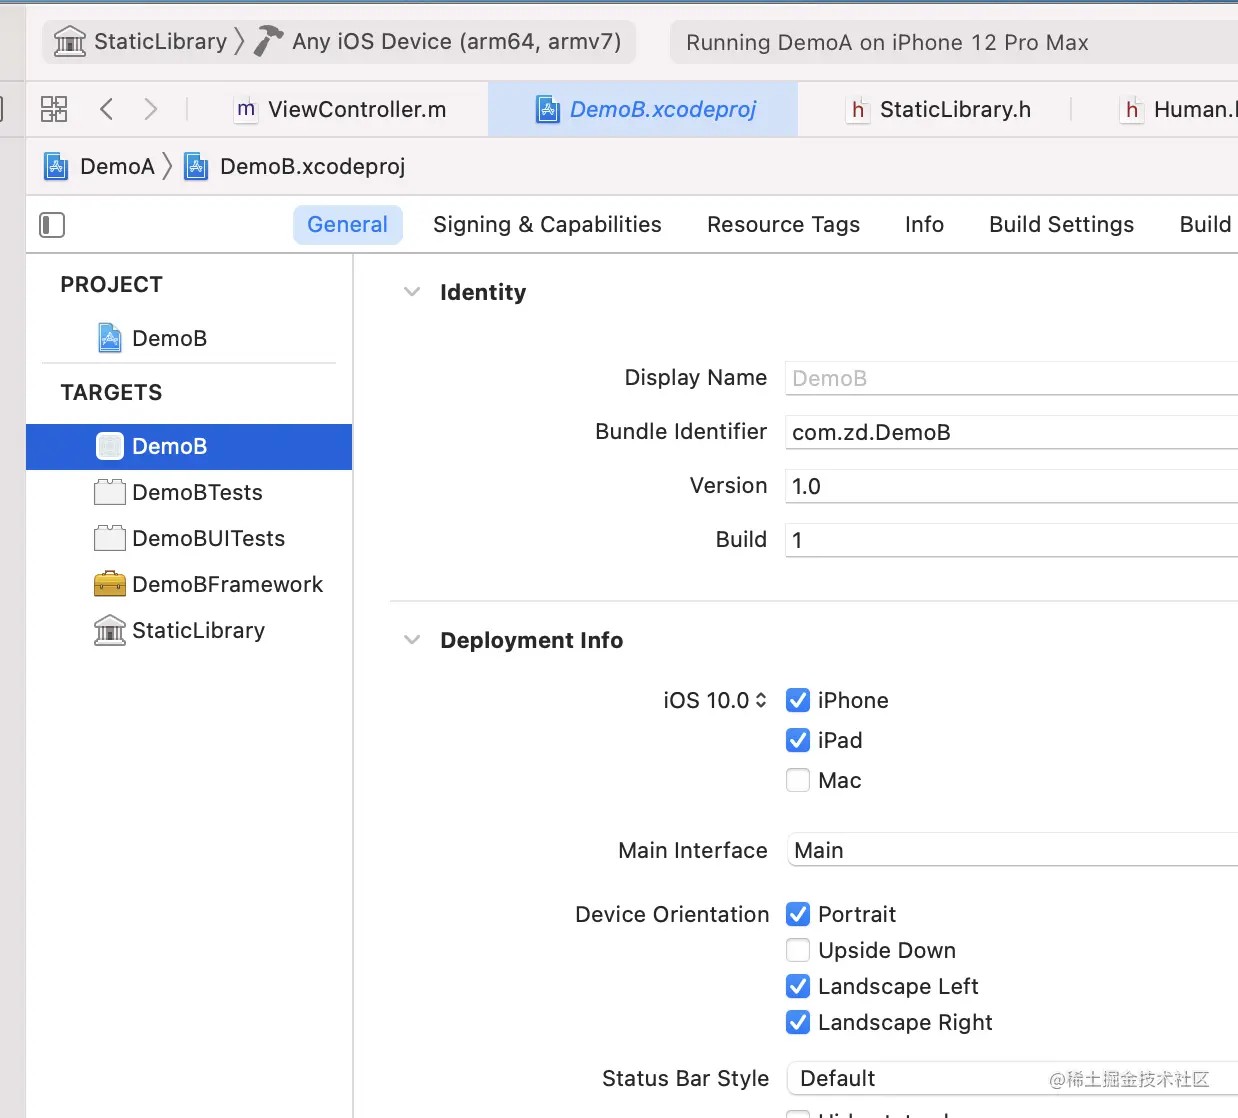Click the DemoB project blueprint icon
This screenshot has height=1118, width=1238.
pyautogui.click(x=110, y=338)
